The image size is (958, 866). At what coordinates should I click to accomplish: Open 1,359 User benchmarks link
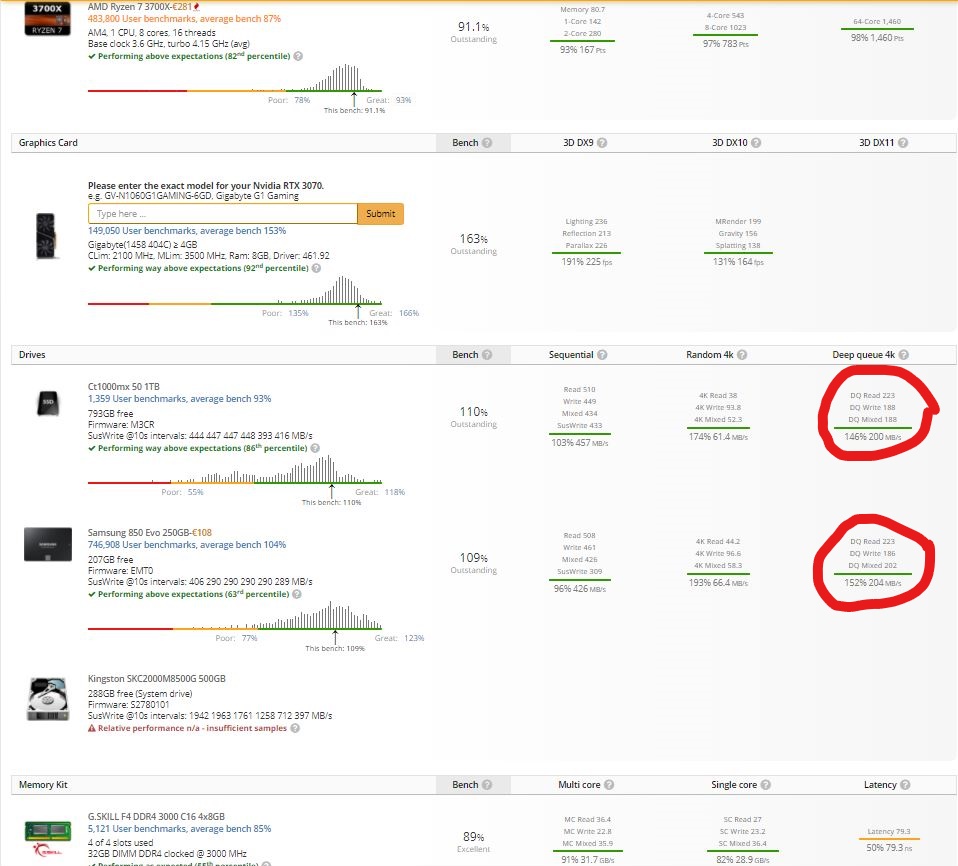click(x=180, y=399)
